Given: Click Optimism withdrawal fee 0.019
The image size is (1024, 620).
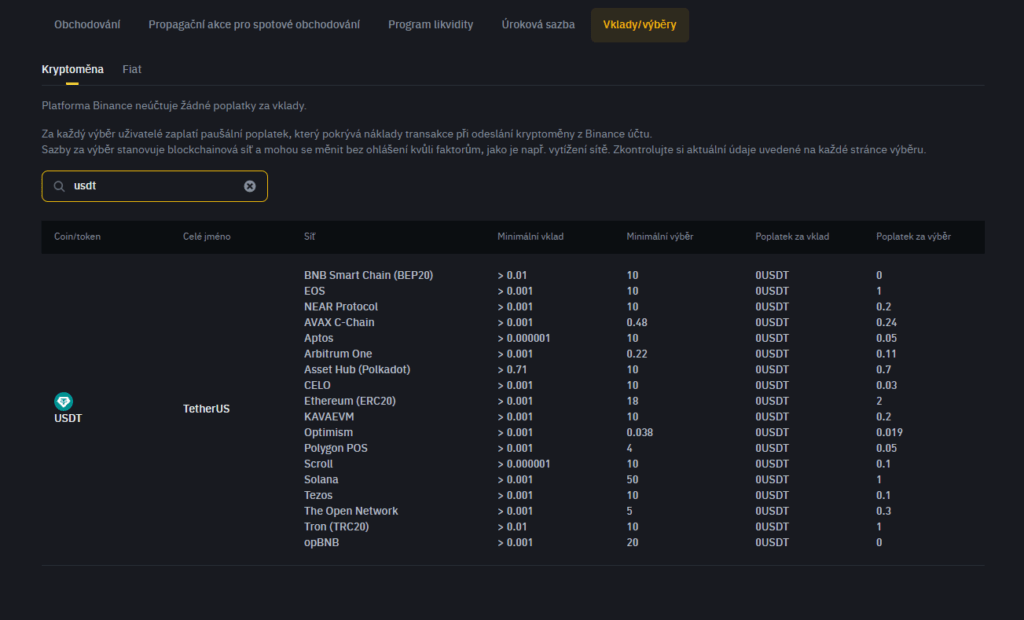Looking at the screenshot, I should pyautogui.click(x=889, y=432).
